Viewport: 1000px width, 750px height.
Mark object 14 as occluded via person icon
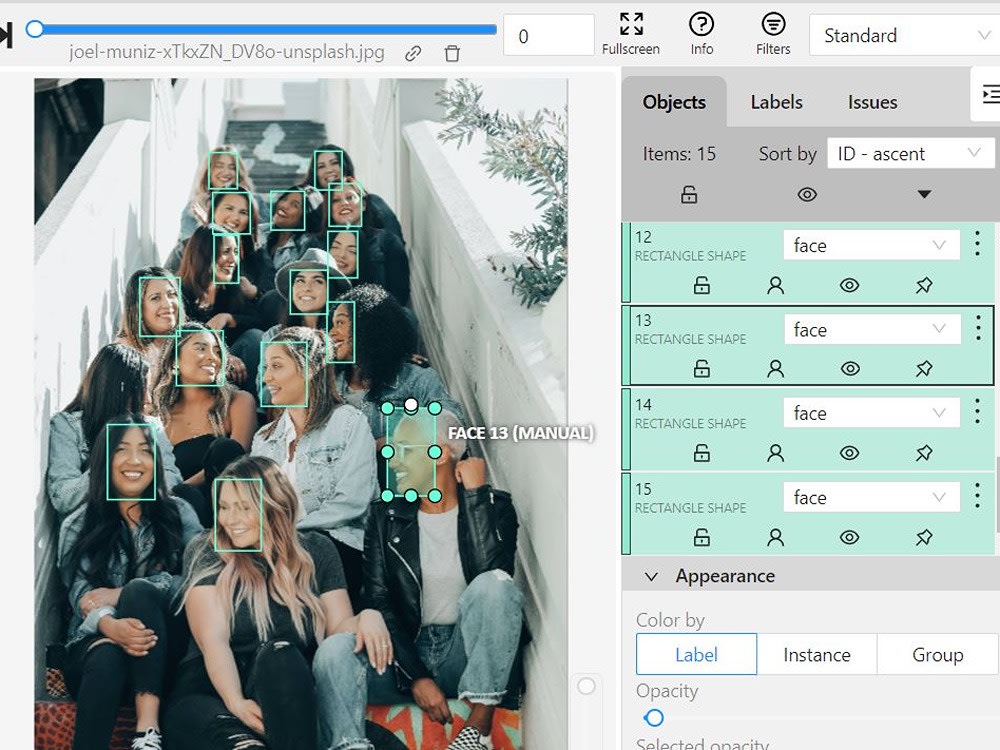[x=775, y=452]
